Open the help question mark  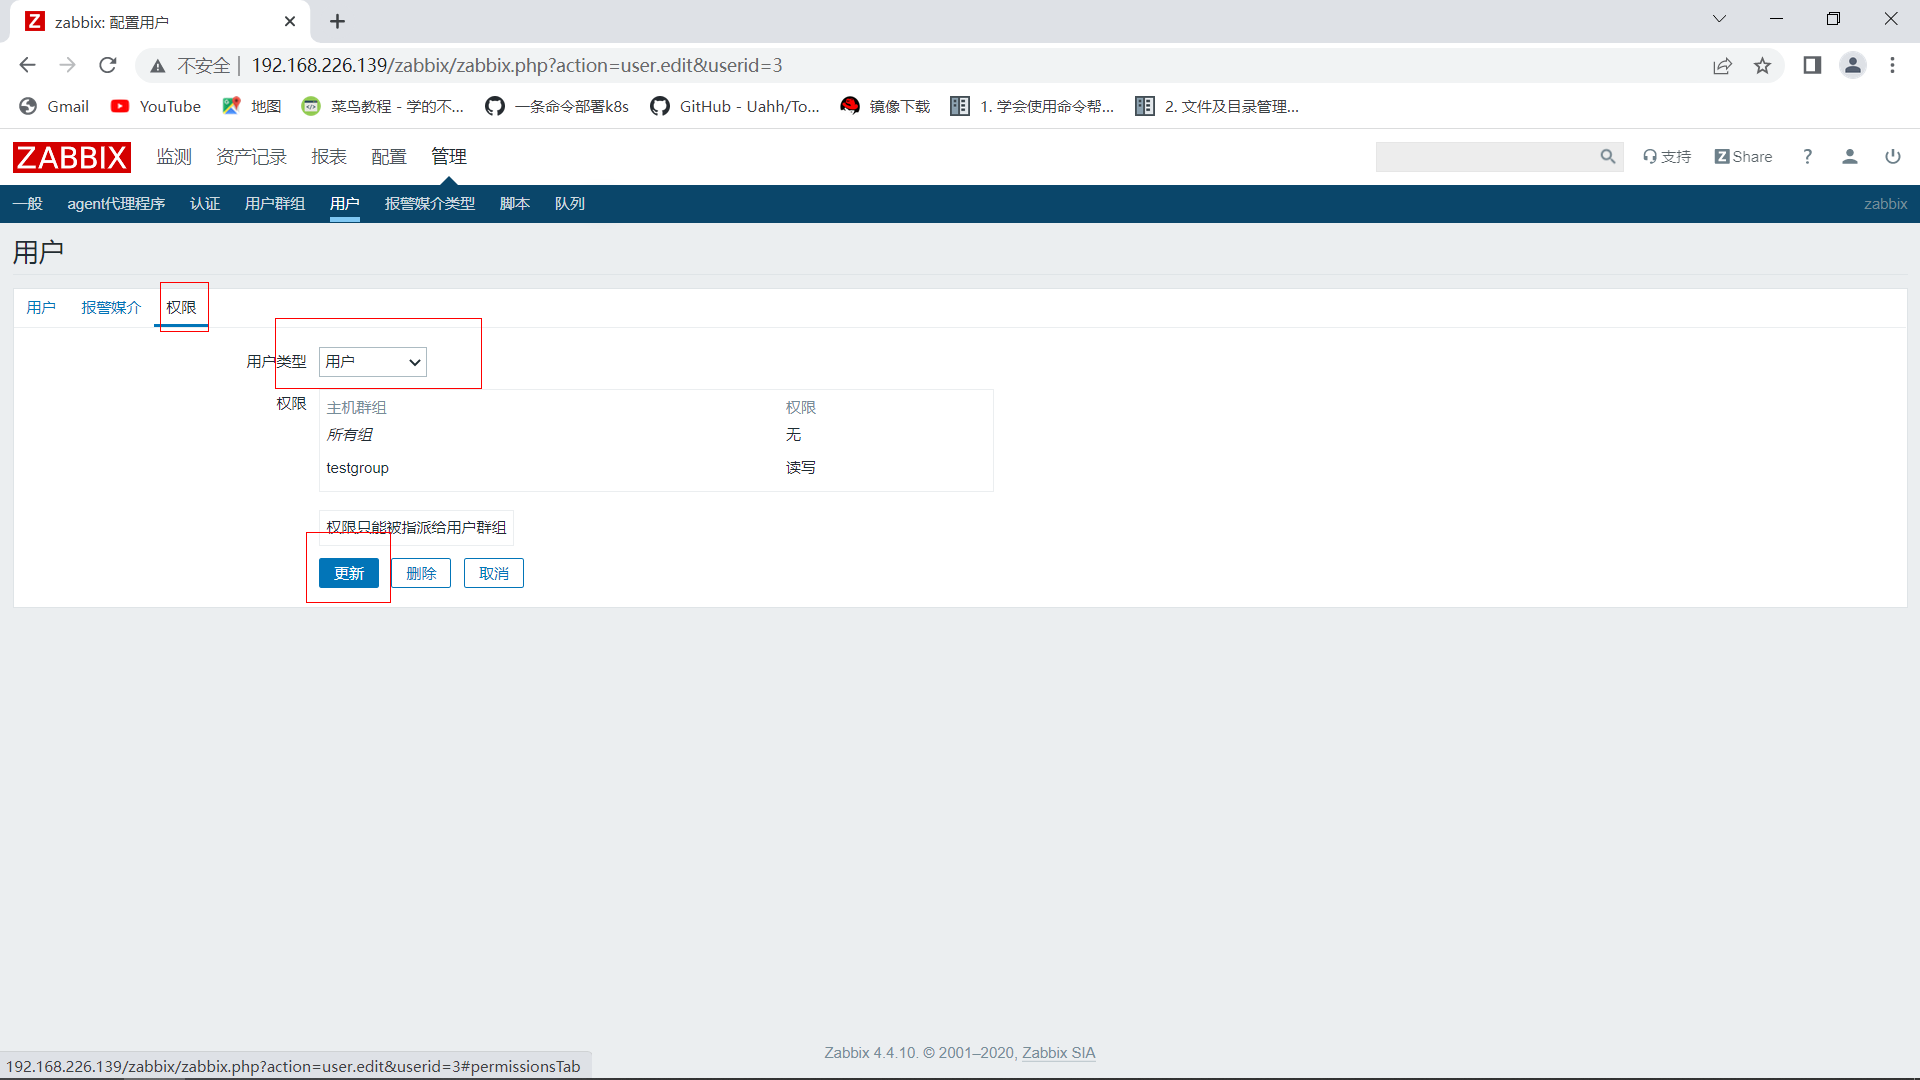click(1807, 157)
